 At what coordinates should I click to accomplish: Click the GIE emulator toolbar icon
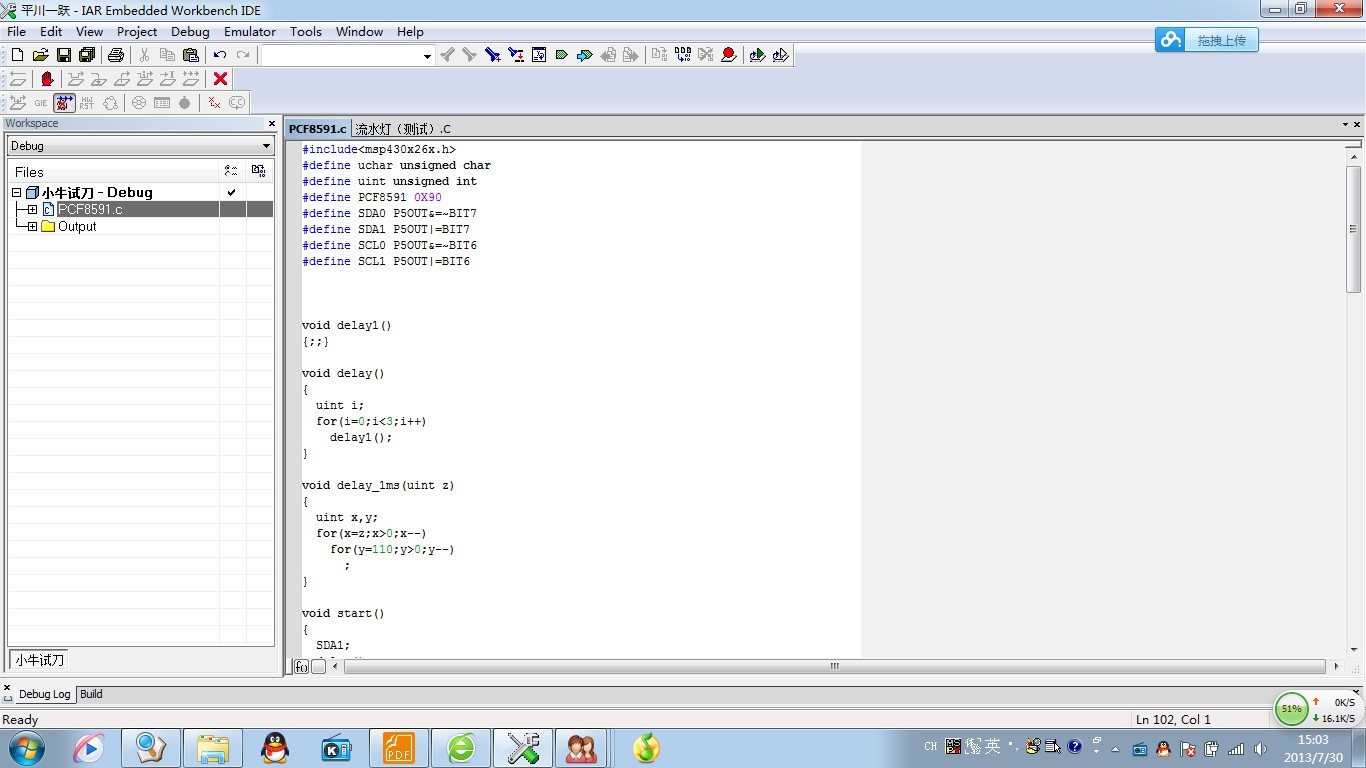coord(41,103)
